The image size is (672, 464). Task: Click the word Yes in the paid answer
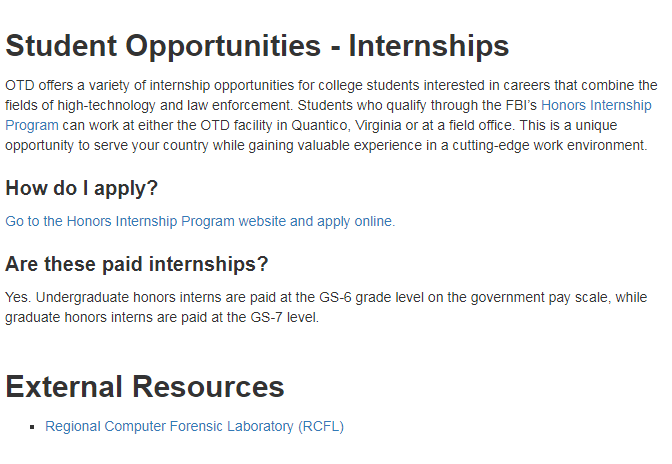click(x=17, y=297)
